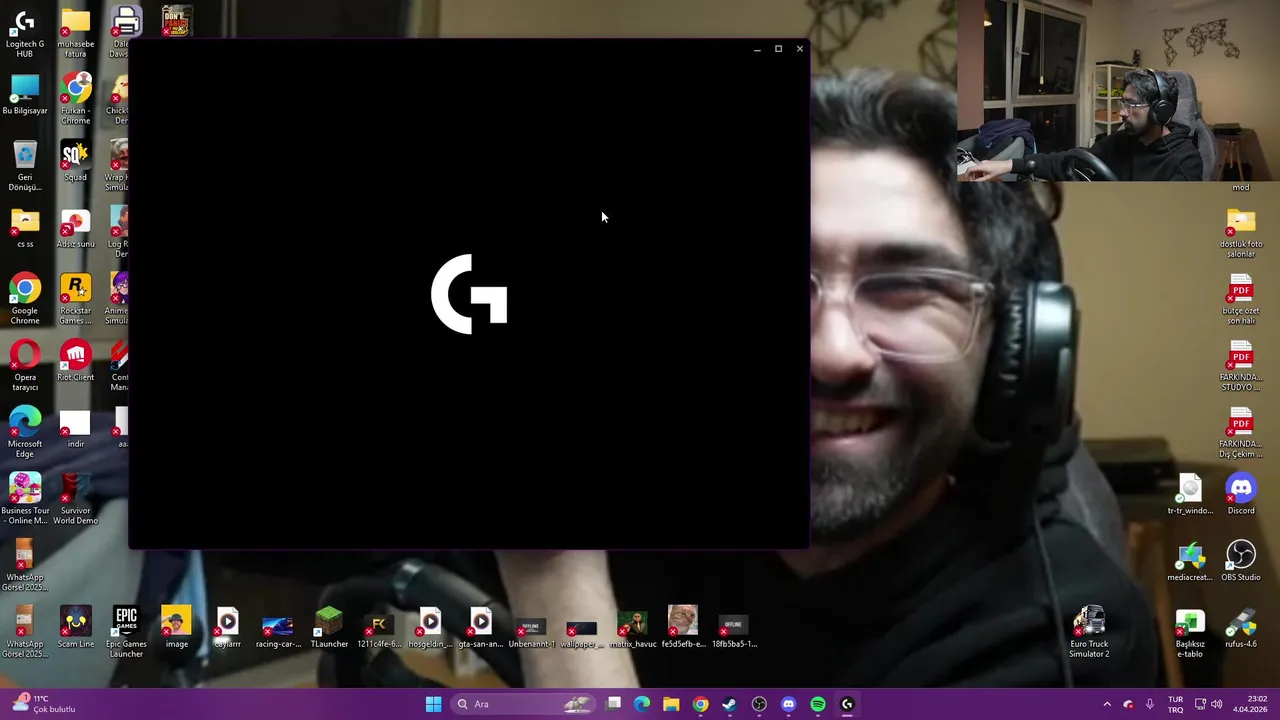1280x720 pixels.
Task: Open the FARKINDA Dış Çekim PDF
Action: point(1241,432)
